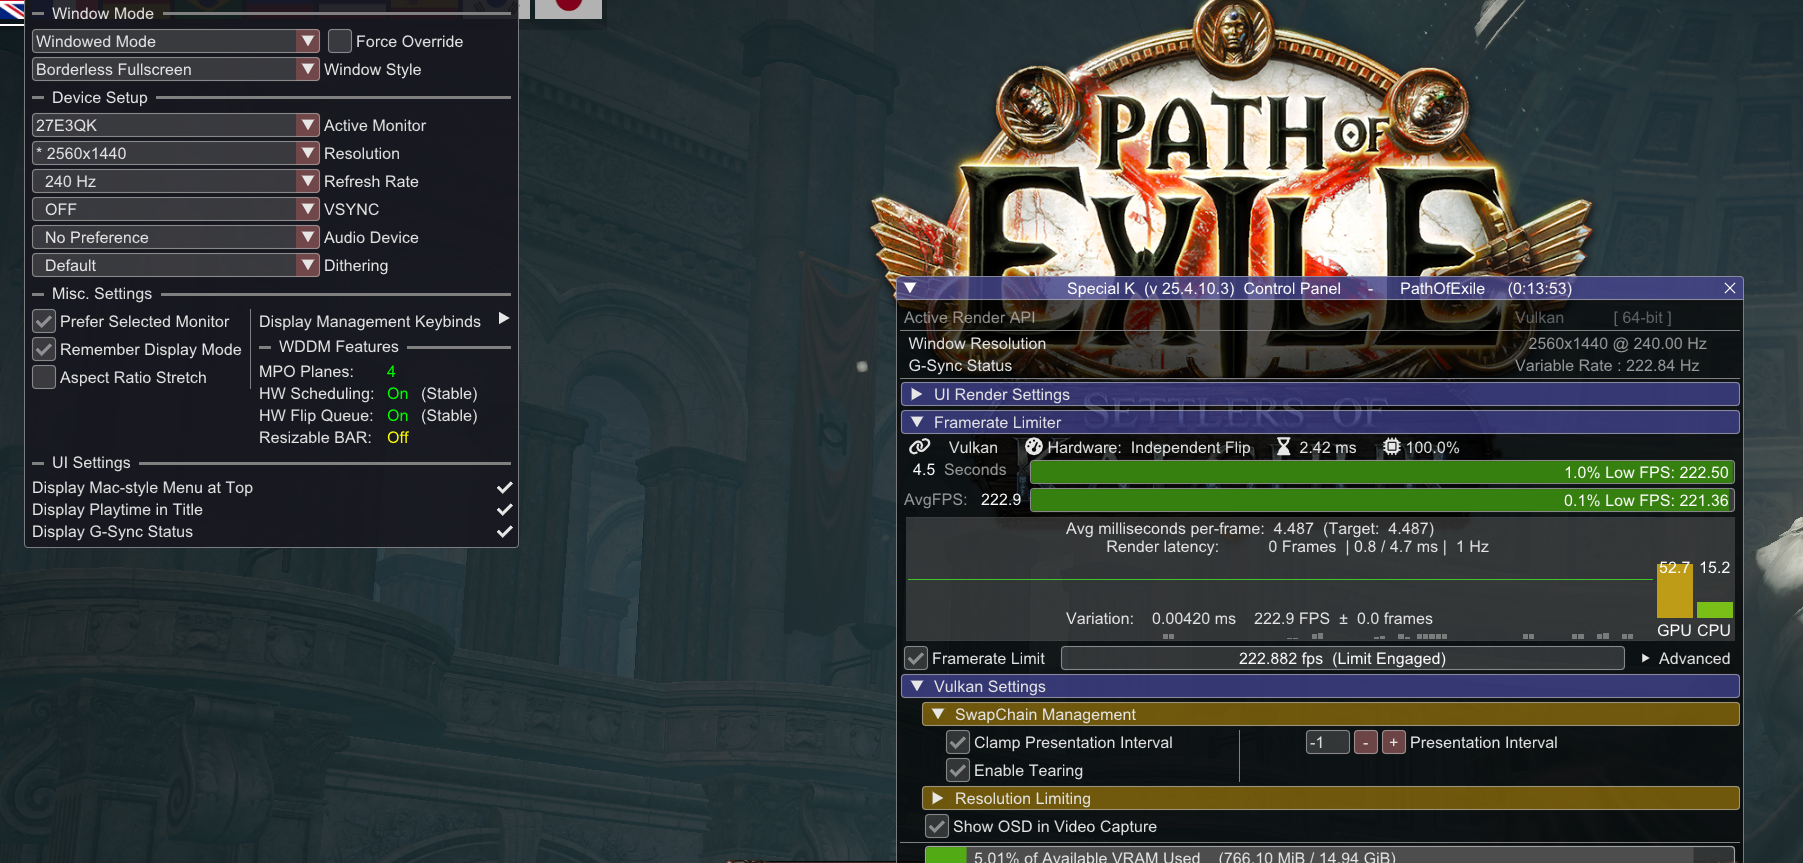1803x863 pixels.
Task: Click the Available VRAM Used bar
Action: tap(1329, 856)
